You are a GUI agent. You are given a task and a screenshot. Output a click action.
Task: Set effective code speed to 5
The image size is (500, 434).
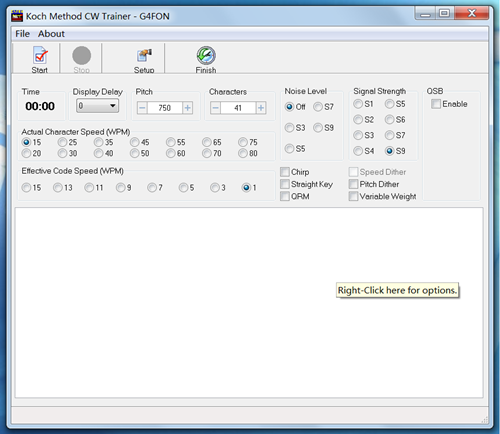point(183,188)
